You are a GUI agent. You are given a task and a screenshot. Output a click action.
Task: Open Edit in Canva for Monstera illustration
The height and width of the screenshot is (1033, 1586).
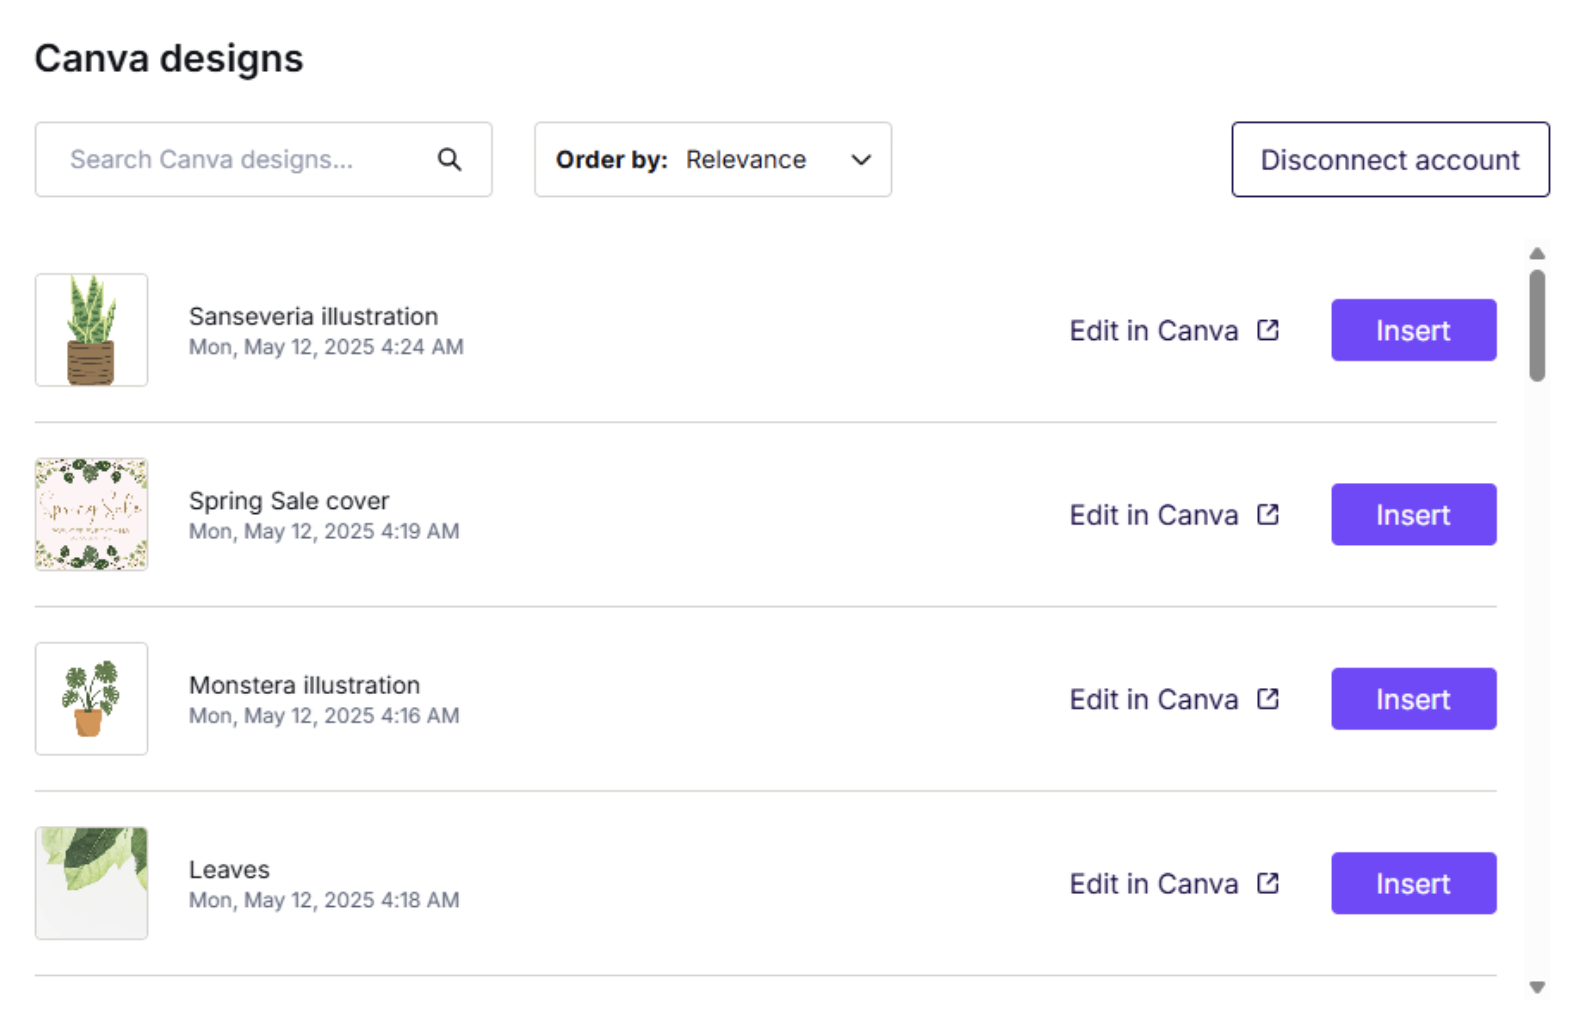point(1174,699)
